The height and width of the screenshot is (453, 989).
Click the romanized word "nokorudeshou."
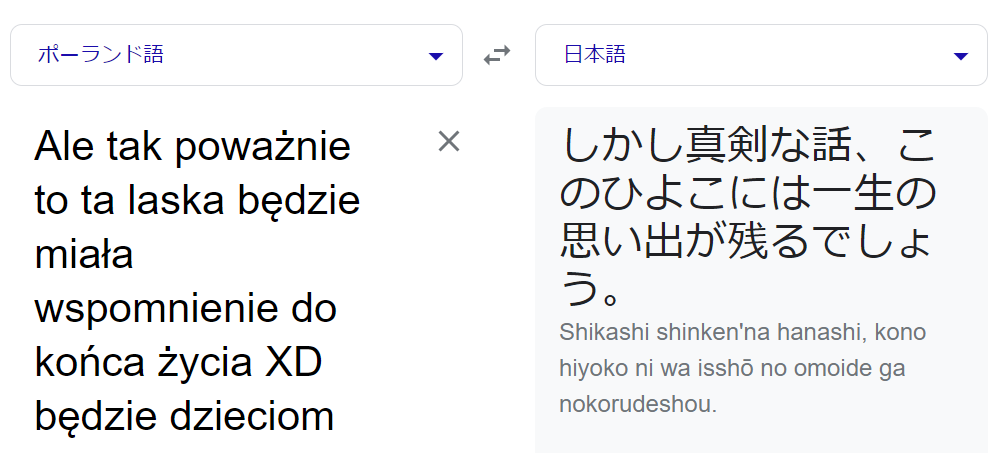[638, 405]
